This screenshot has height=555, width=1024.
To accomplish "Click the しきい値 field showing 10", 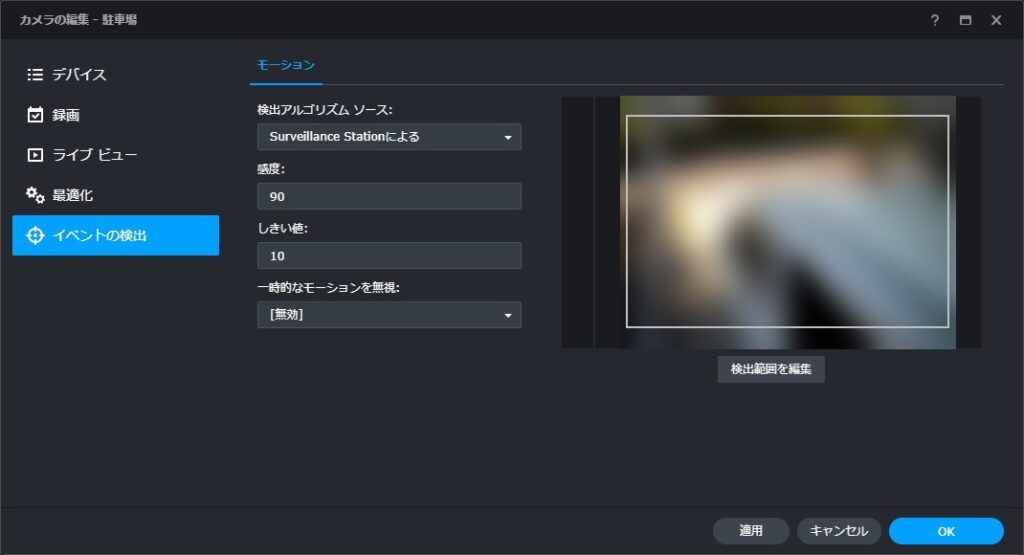I will pyautogui.click(x=389, y=255).
